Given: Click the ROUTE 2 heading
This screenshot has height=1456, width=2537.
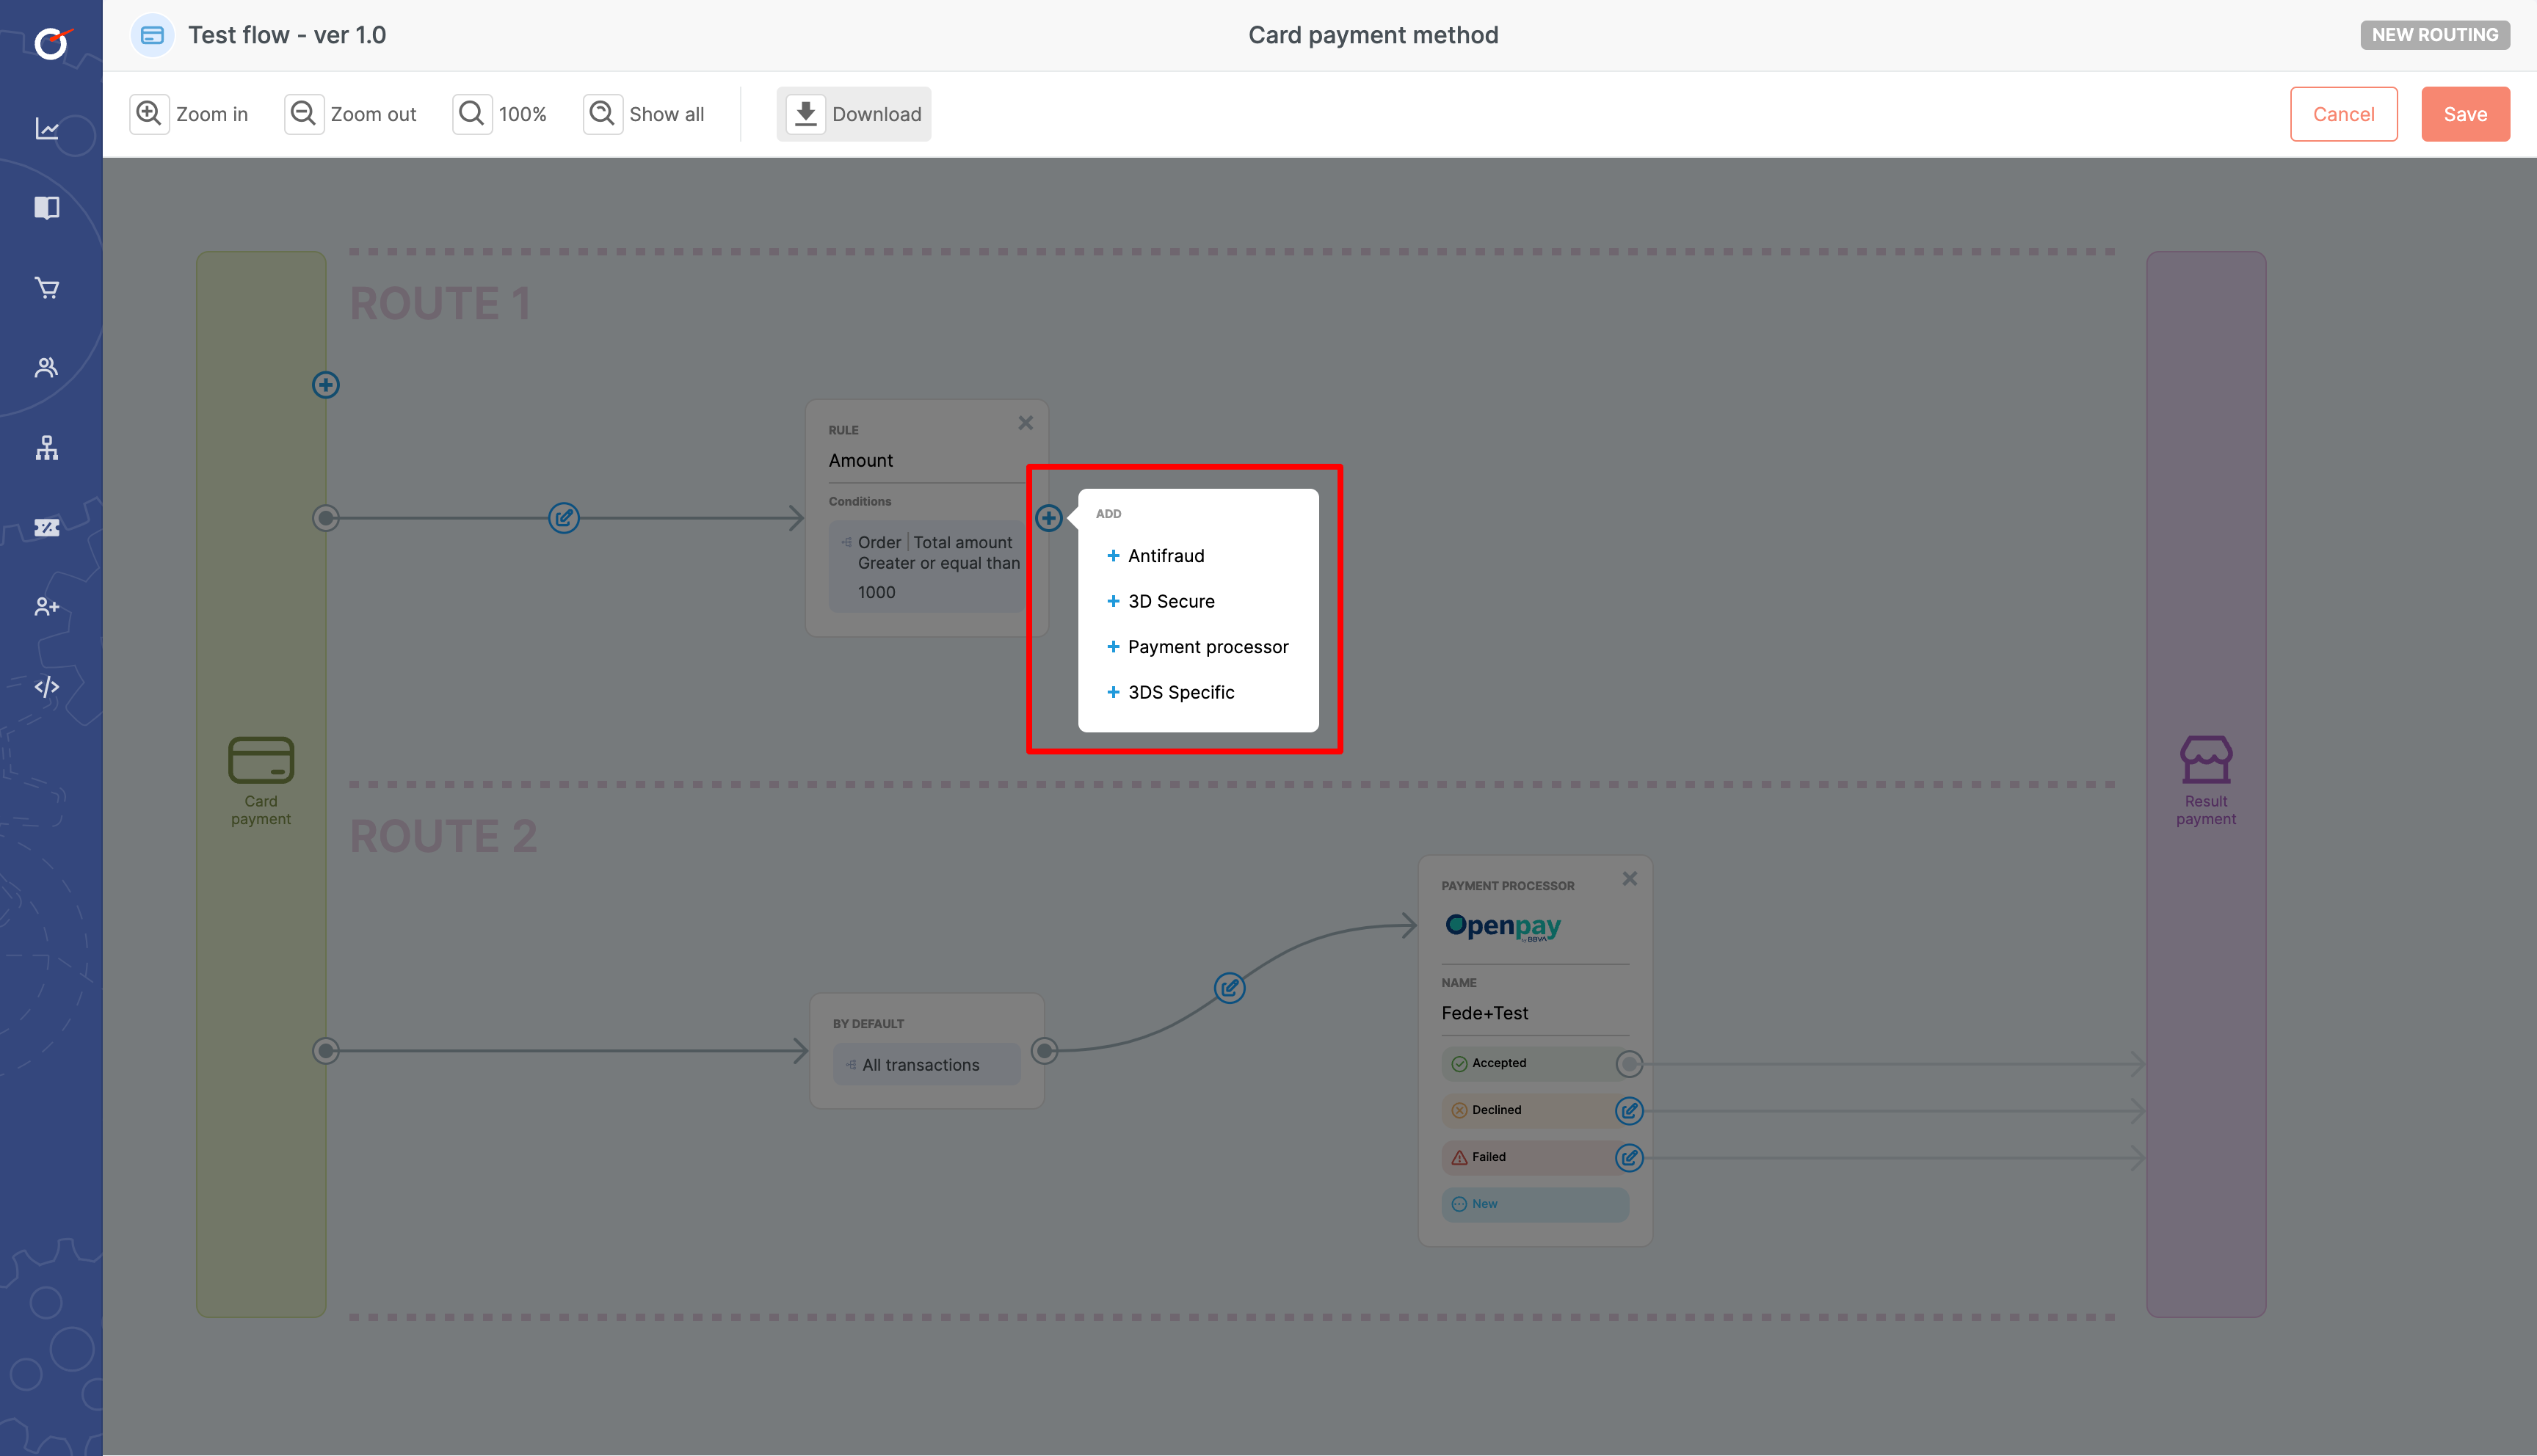Looking at the screenshot, I should coord(444,836).
